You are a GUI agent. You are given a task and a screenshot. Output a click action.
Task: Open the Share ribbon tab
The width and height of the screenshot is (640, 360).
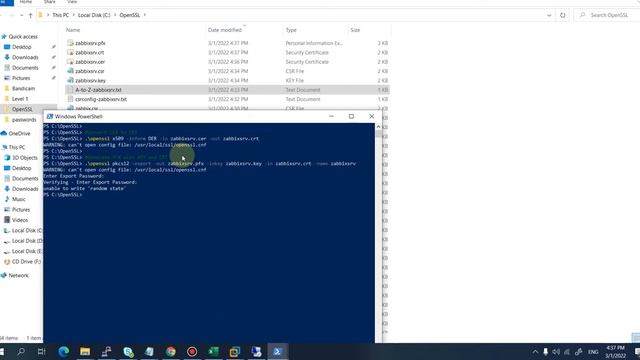pos(49,2)
